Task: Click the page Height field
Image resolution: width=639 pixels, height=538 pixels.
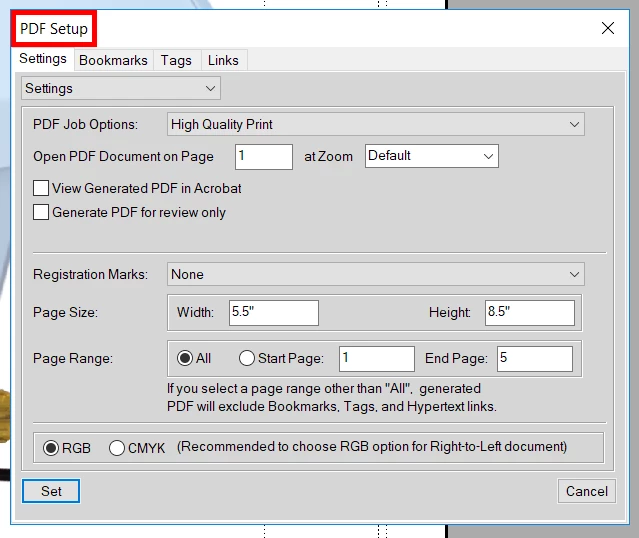Action: (x=530, y=313)
